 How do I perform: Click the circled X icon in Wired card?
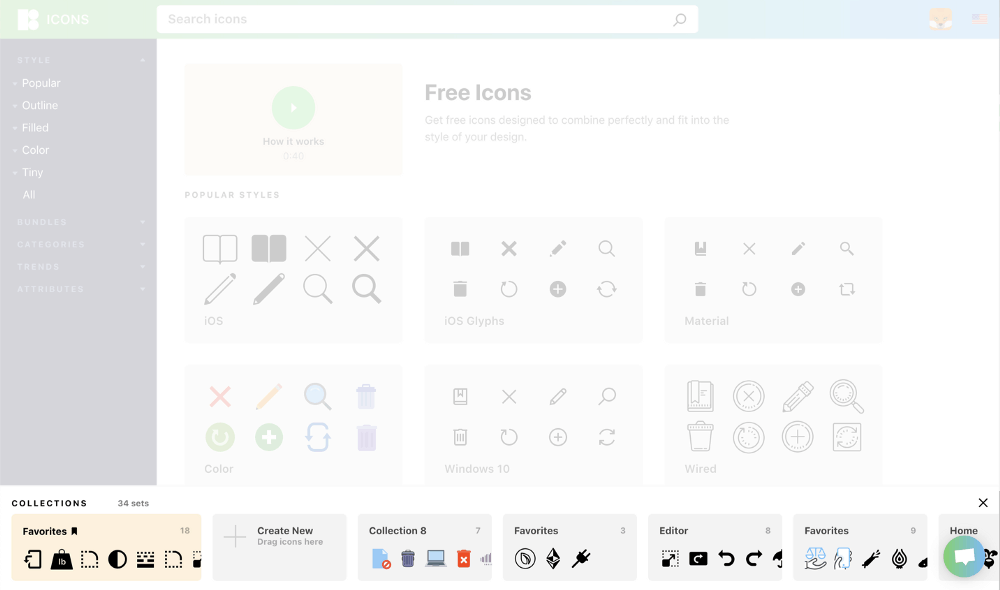coord(749,397)
